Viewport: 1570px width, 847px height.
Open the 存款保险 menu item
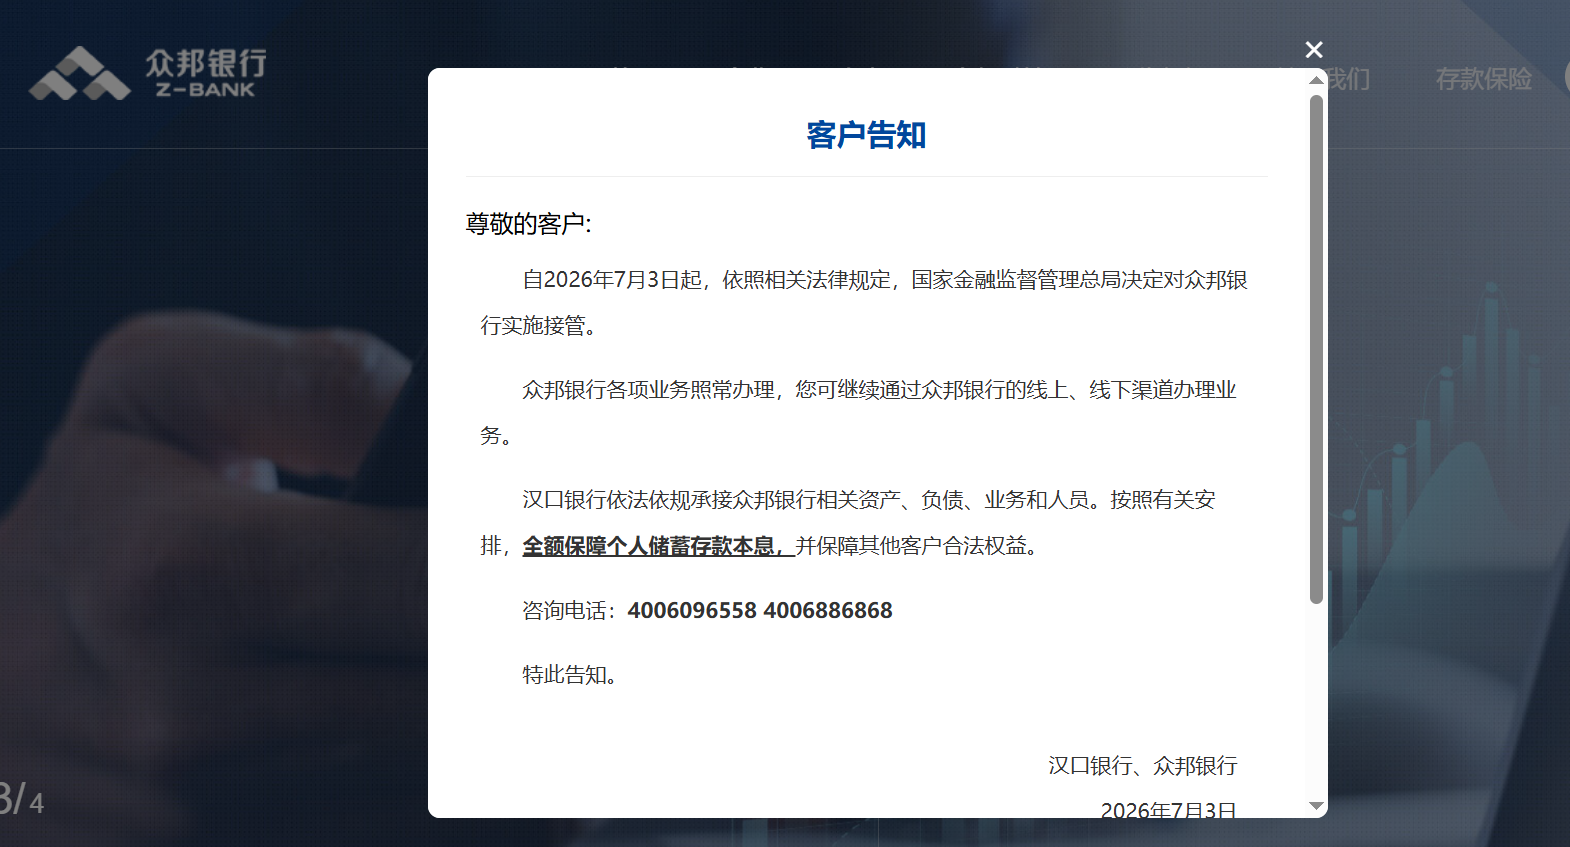[x=1484, y=79]
